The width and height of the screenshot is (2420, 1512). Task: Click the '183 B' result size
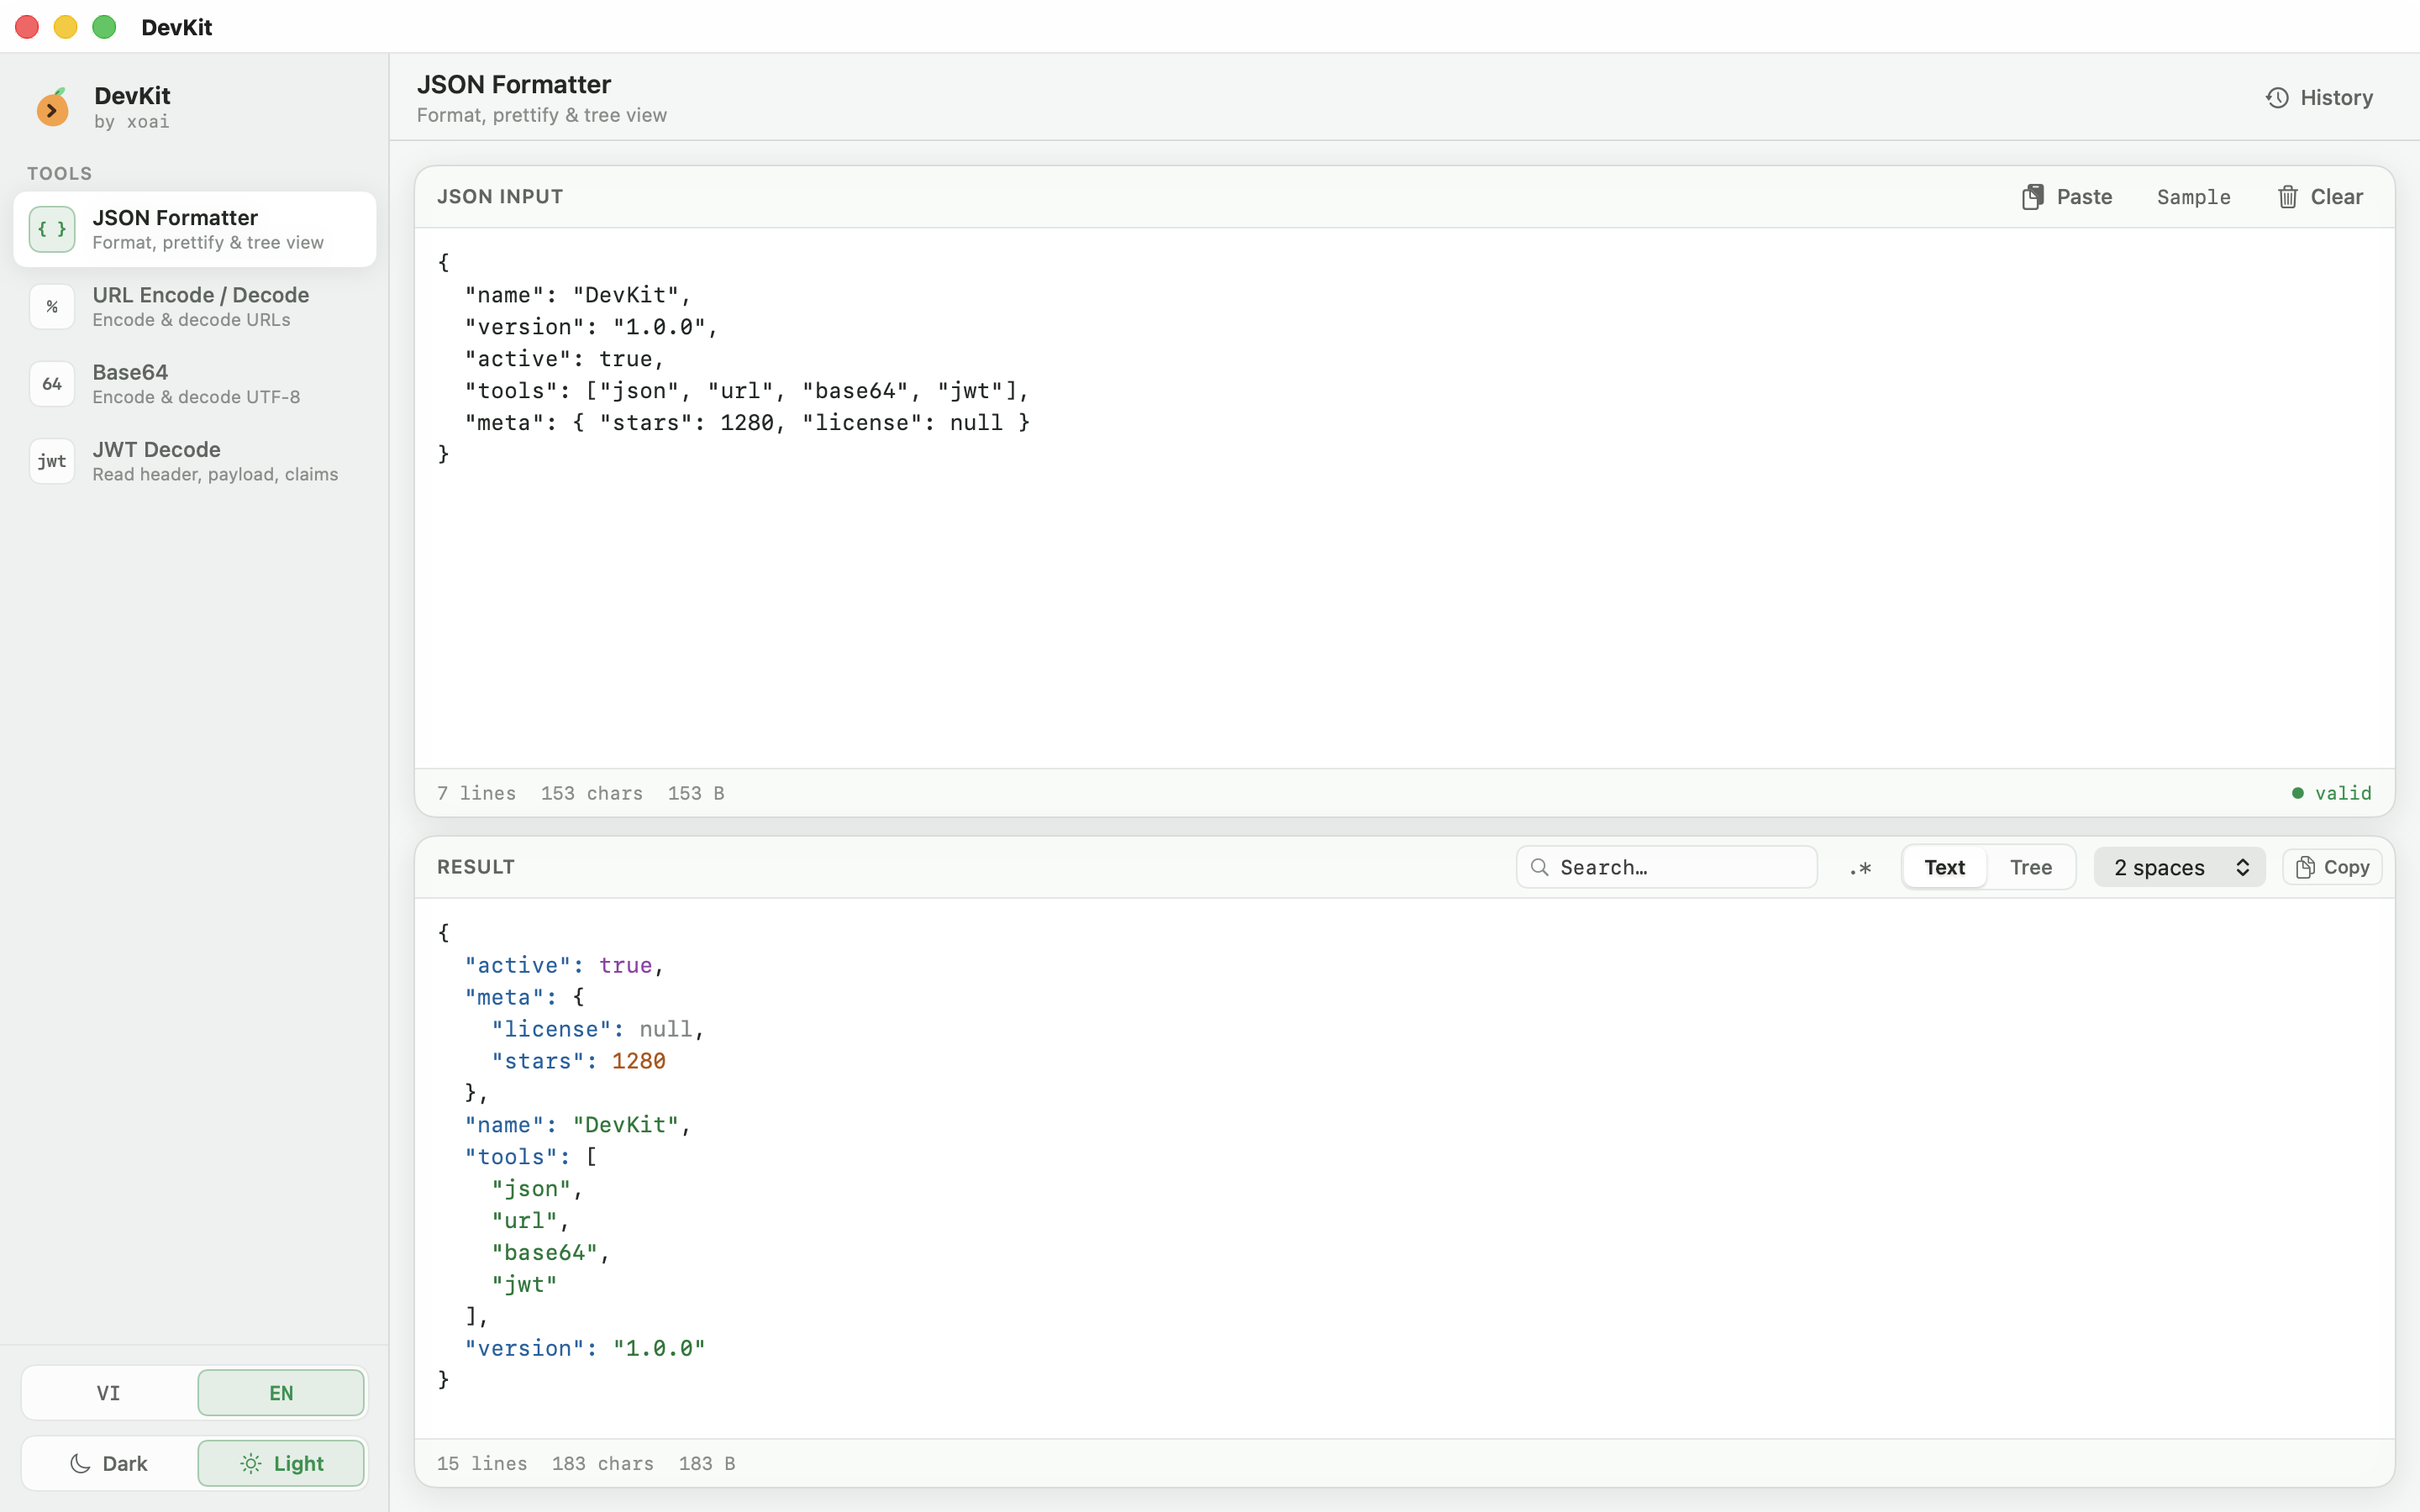point(707,1464)
